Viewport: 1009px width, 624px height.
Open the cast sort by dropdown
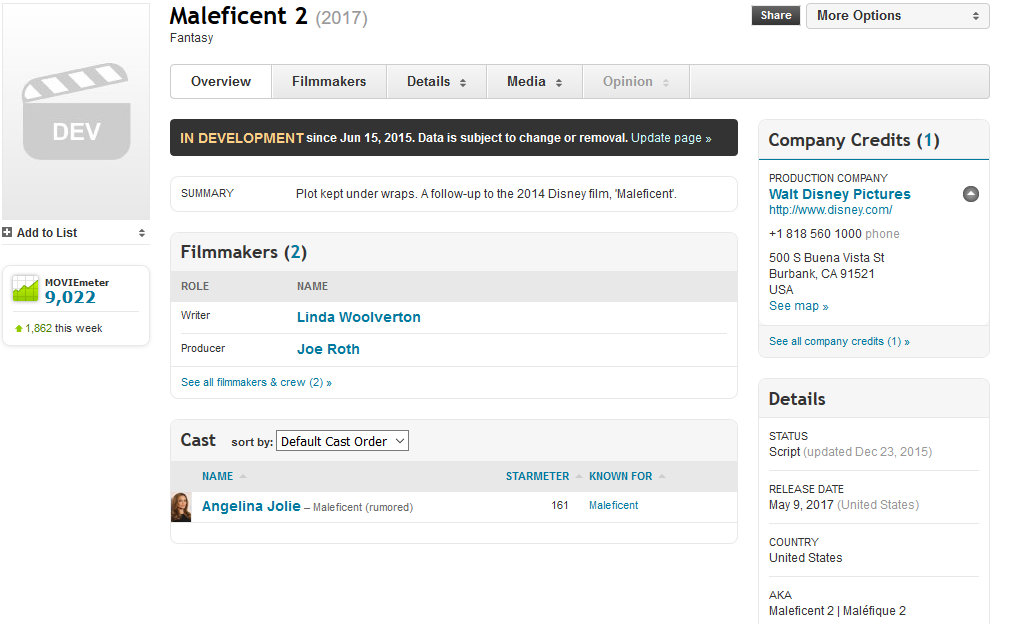pyautogui.click(x=342, y=441)
